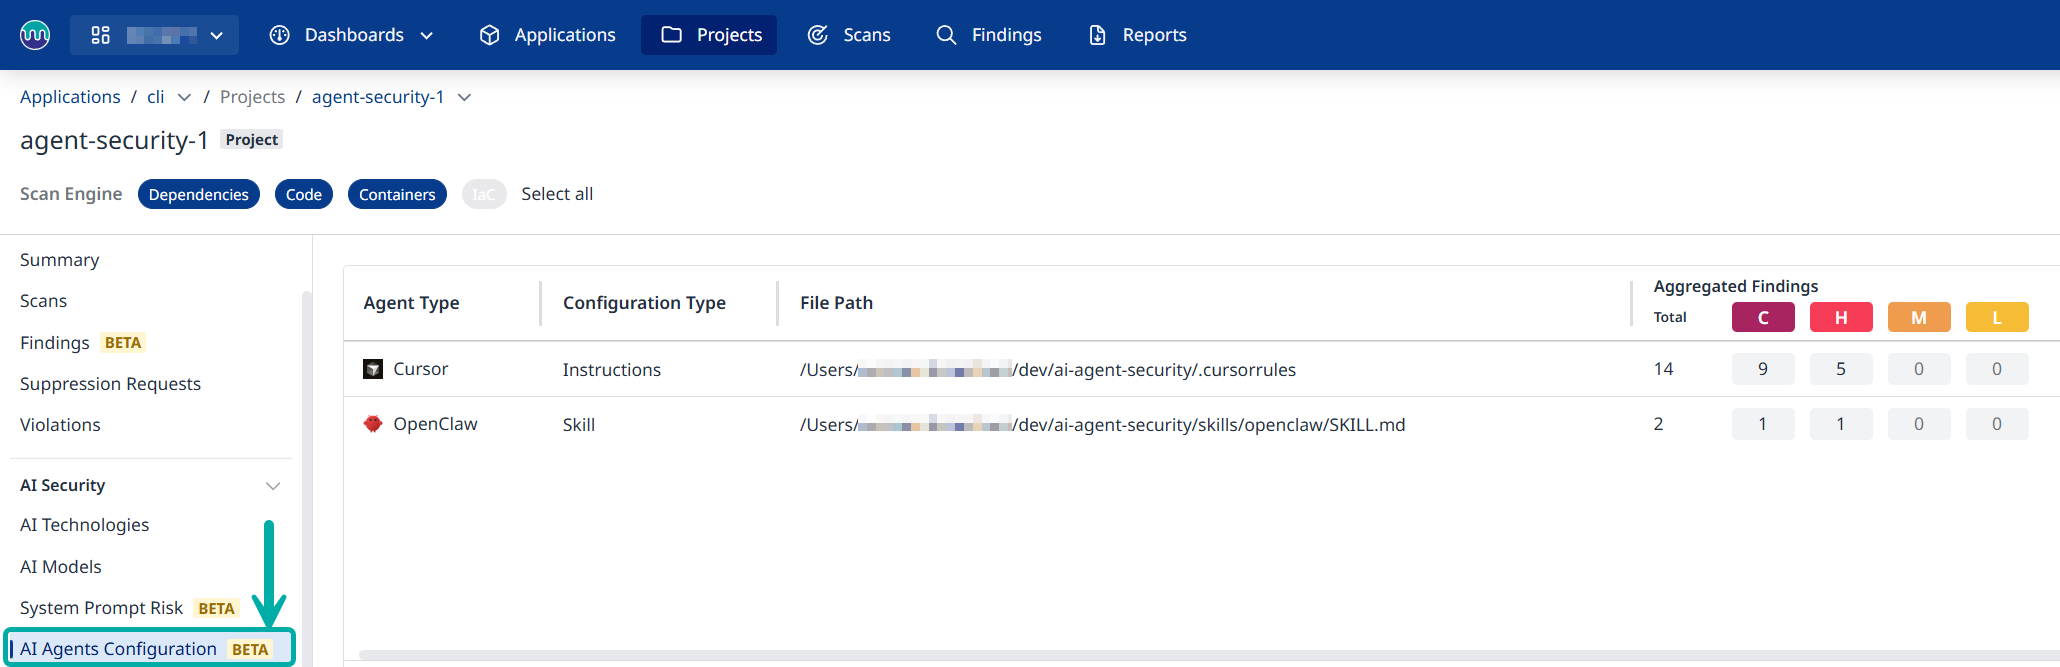Open the Projects tab in the top navbar
Screen dimensions: 2060x667
point(709,35)
